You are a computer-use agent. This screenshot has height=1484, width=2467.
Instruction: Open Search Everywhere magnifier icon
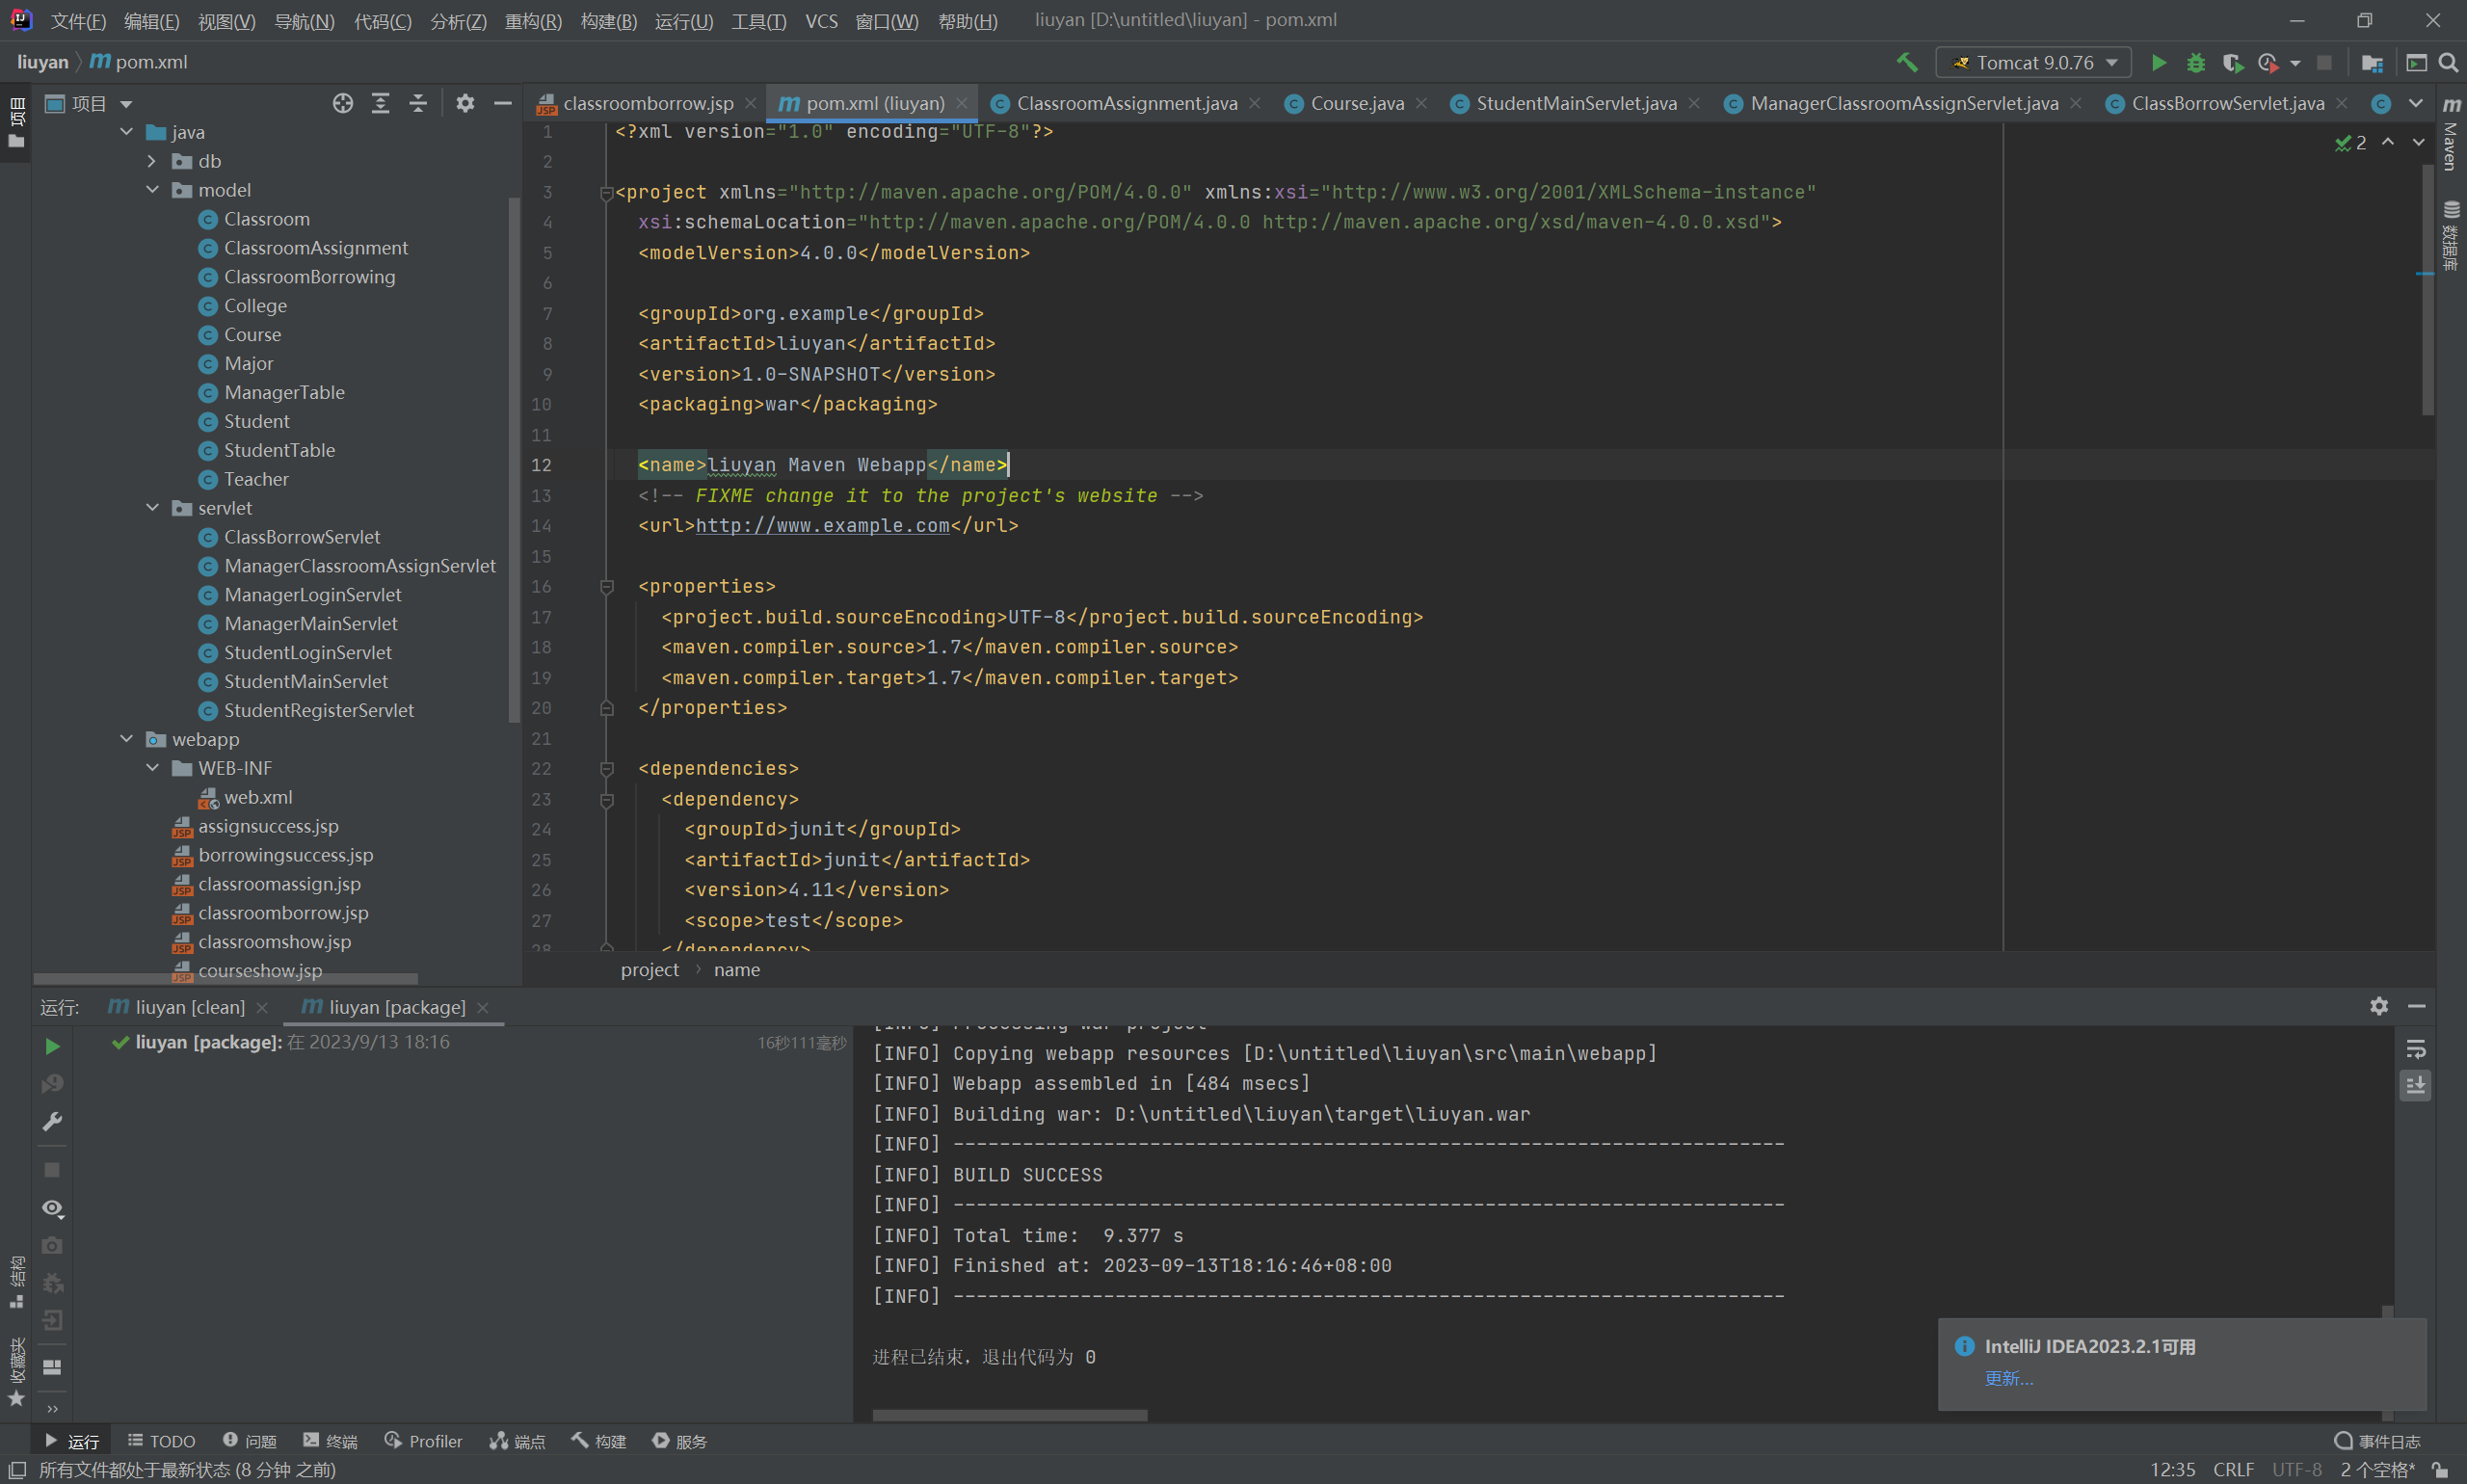(x=2448, y=63)
